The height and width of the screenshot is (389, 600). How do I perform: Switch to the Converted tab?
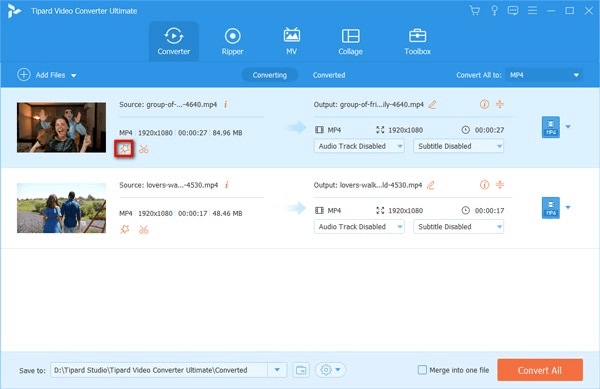click(x=329, y=75)
